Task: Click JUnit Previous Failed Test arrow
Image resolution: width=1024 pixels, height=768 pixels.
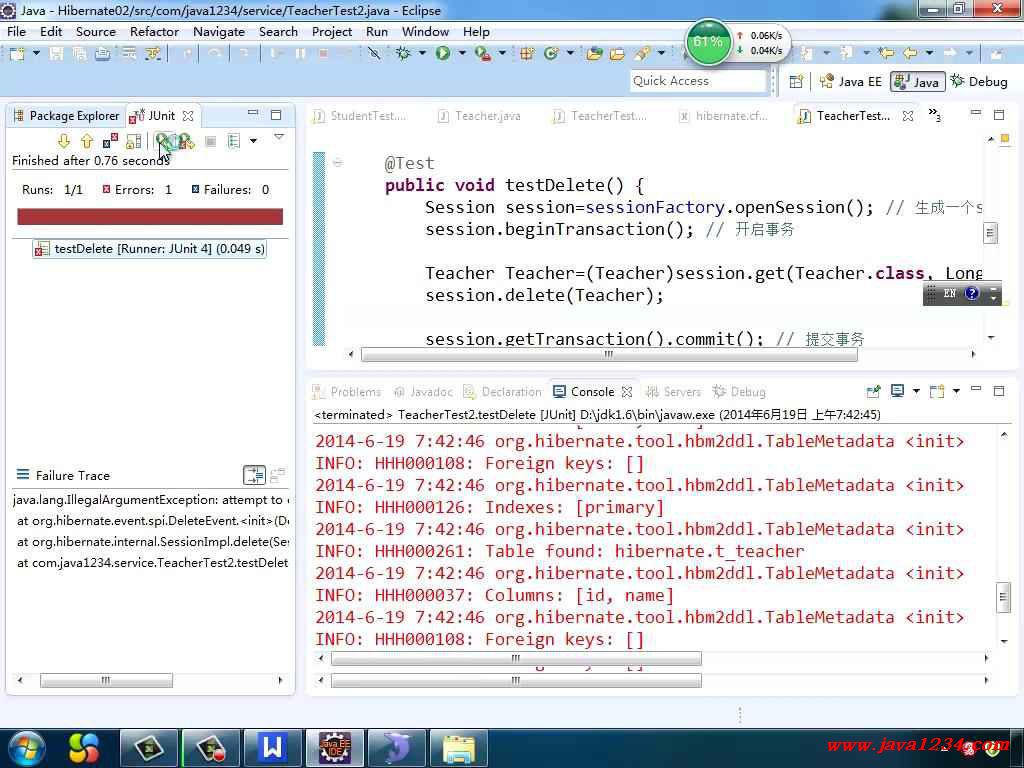Action: (x=86, y=140)
